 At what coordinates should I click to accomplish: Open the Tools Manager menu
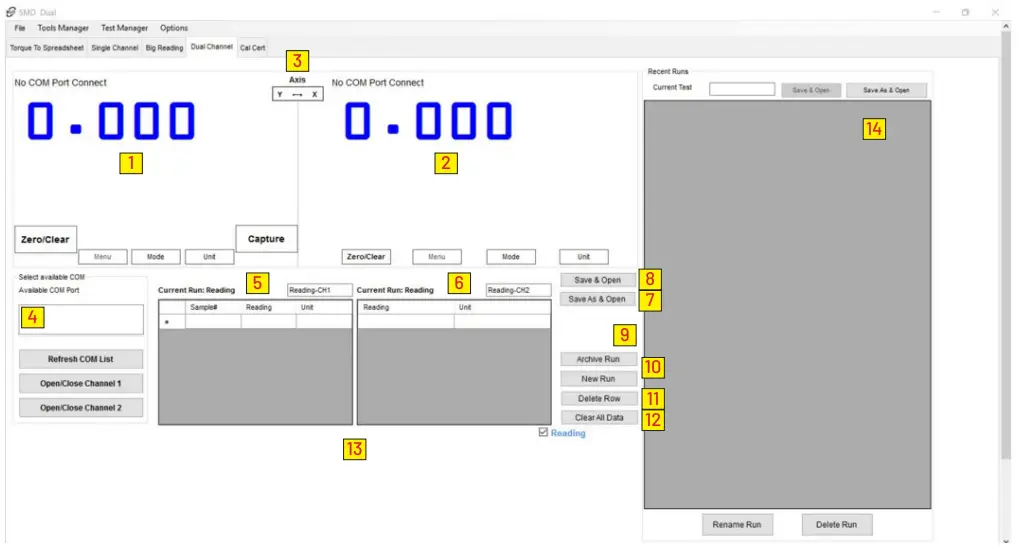[x=63, y=28]
